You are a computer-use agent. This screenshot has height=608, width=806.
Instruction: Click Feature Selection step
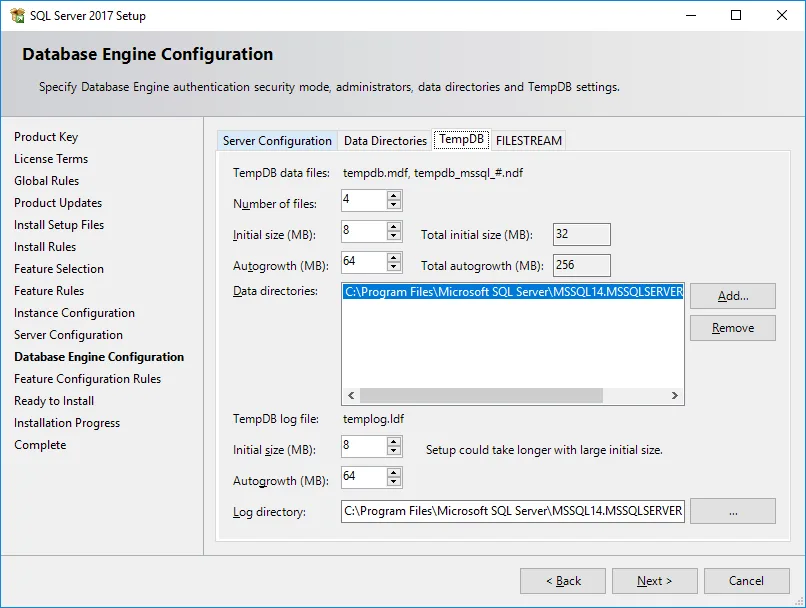click(x=59, y=269)
